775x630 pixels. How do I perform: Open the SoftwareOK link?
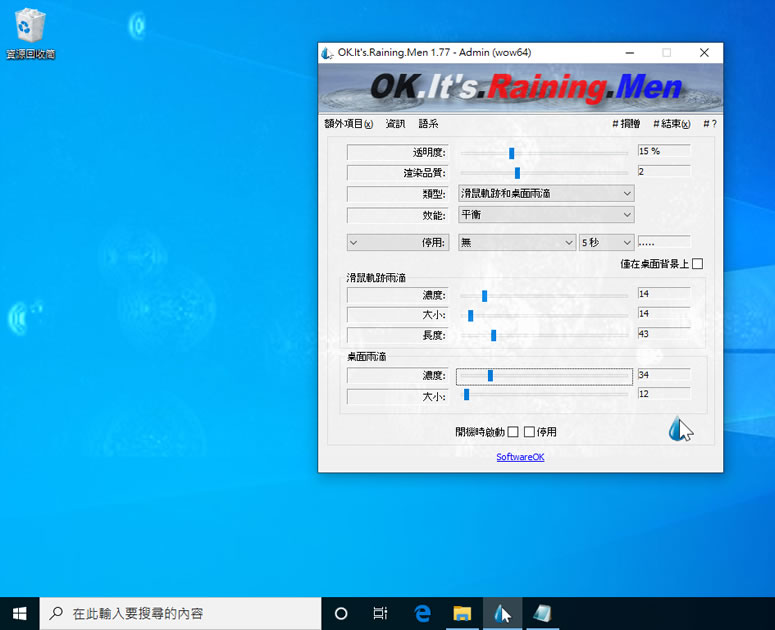point(520,457)
